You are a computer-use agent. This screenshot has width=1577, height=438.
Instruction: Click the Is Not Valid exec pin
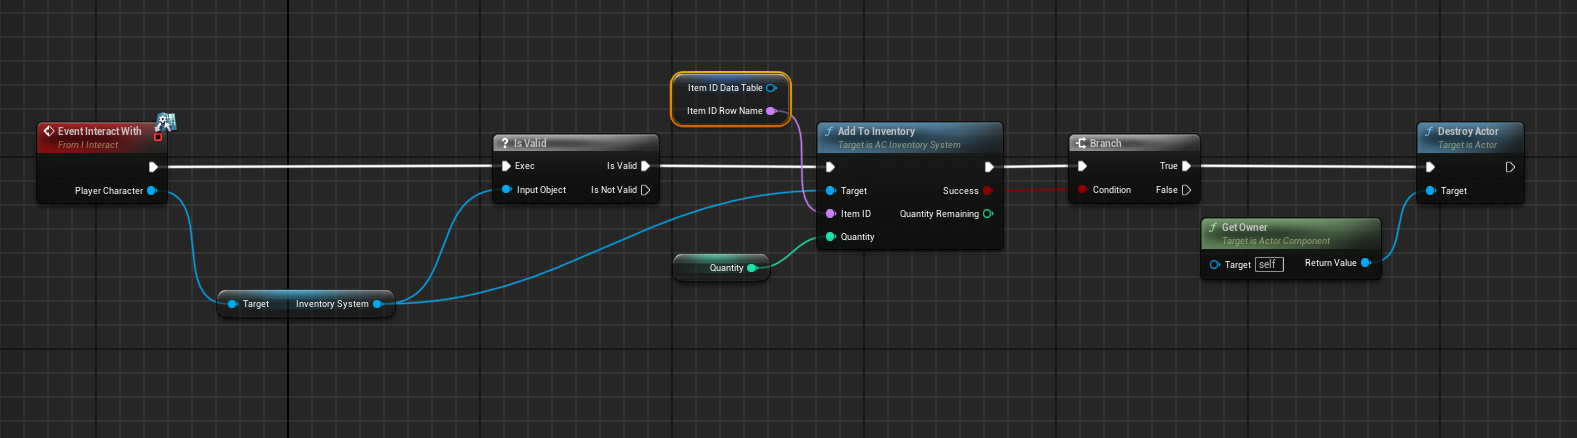coord(645,190)
